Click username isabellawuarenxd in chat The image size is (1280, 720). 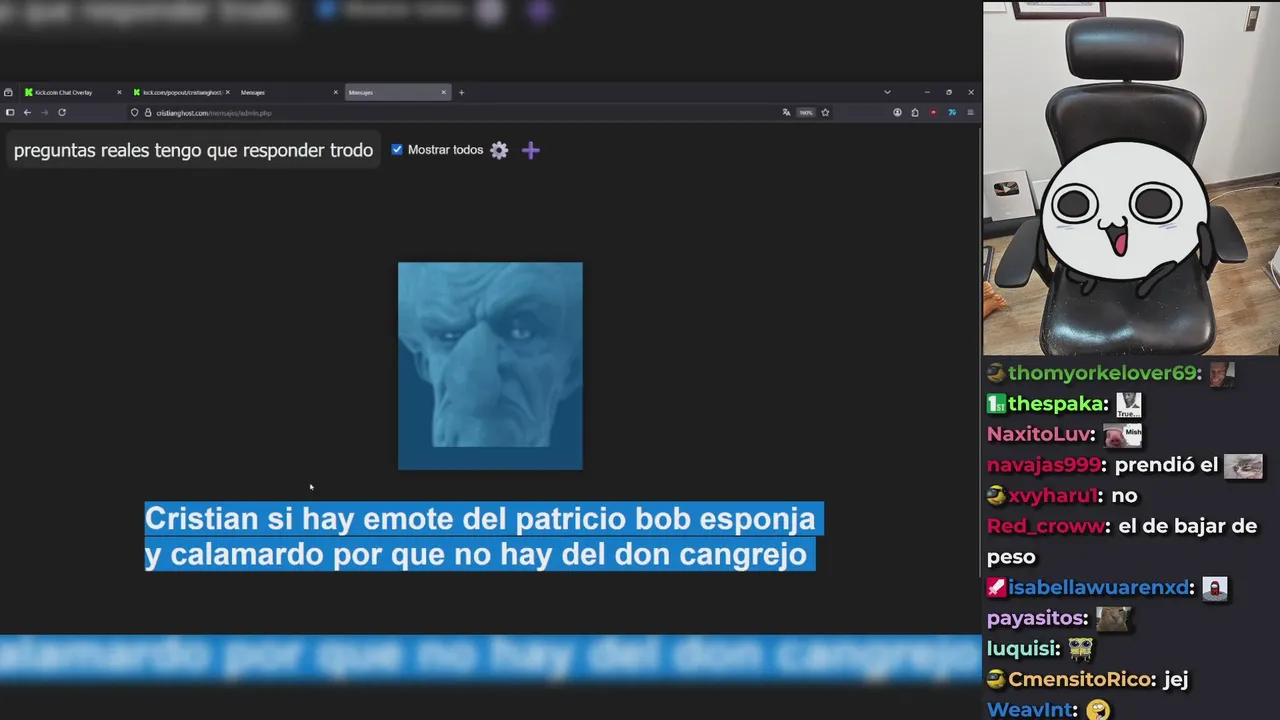coord(1101,588)
